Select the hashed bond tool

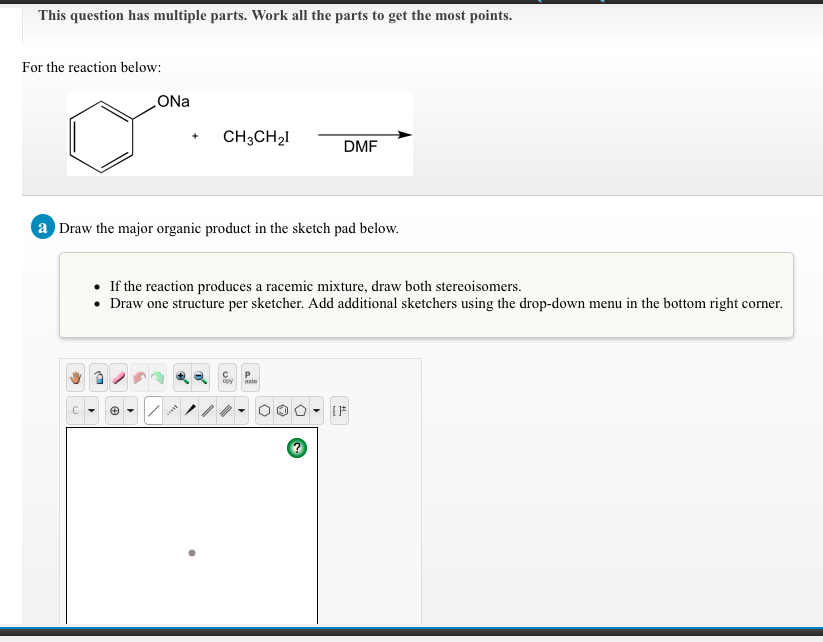173,409
